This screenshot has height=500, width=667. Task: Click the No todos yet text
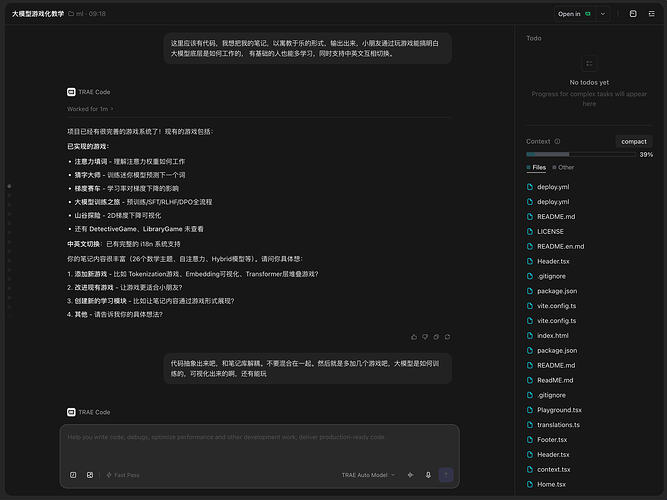tap(589, 82)
